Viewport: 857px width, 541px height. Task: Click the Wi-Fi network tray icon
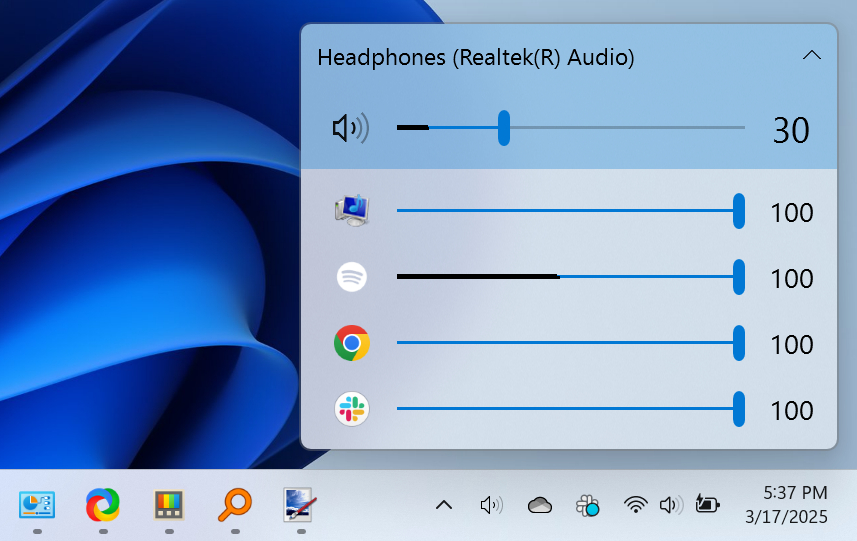[635, 505]
